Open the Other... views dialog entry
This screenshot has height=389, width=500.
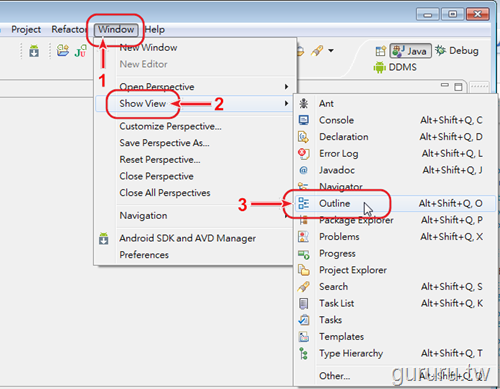tap(395, 376)
